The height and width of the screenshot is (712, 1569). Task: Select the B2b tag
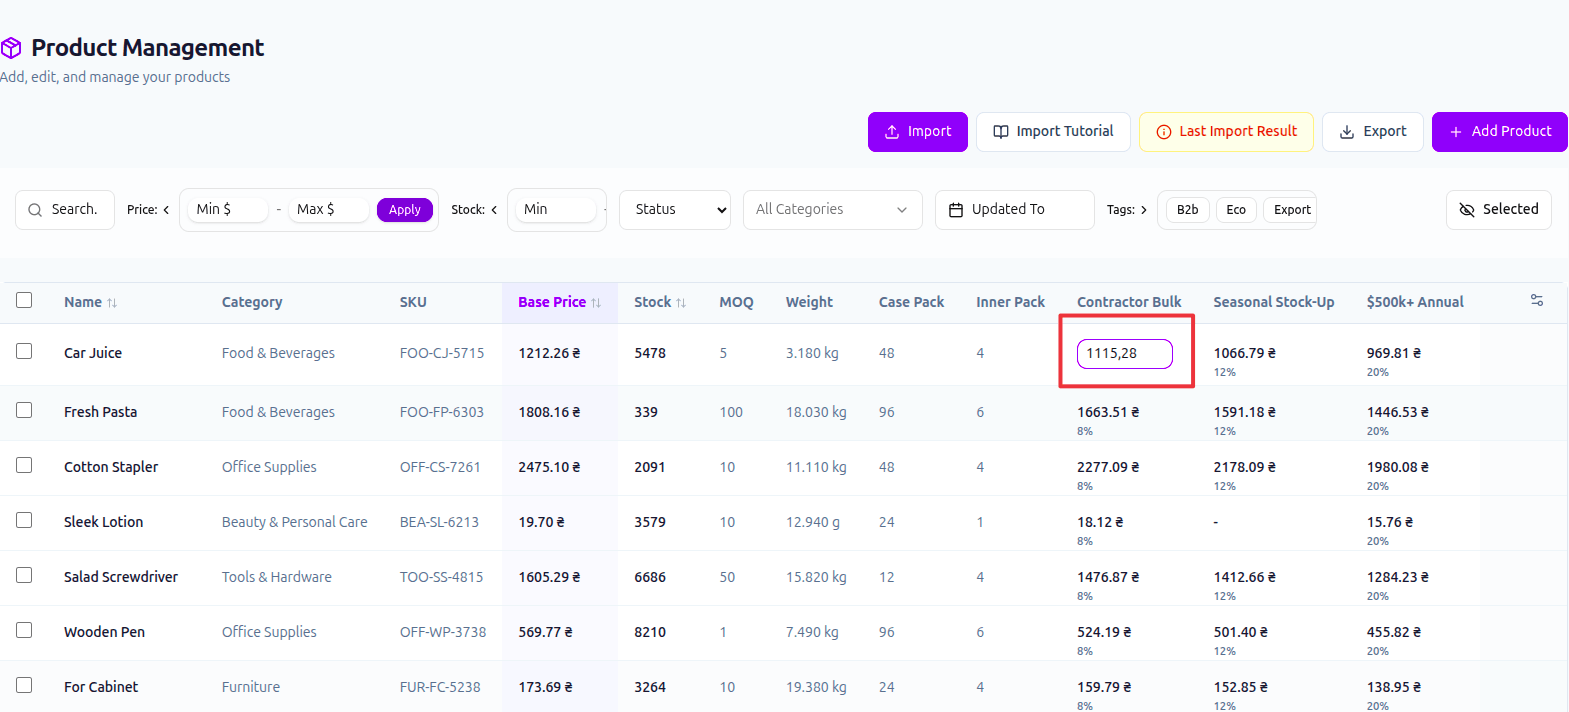(1187, 210)
